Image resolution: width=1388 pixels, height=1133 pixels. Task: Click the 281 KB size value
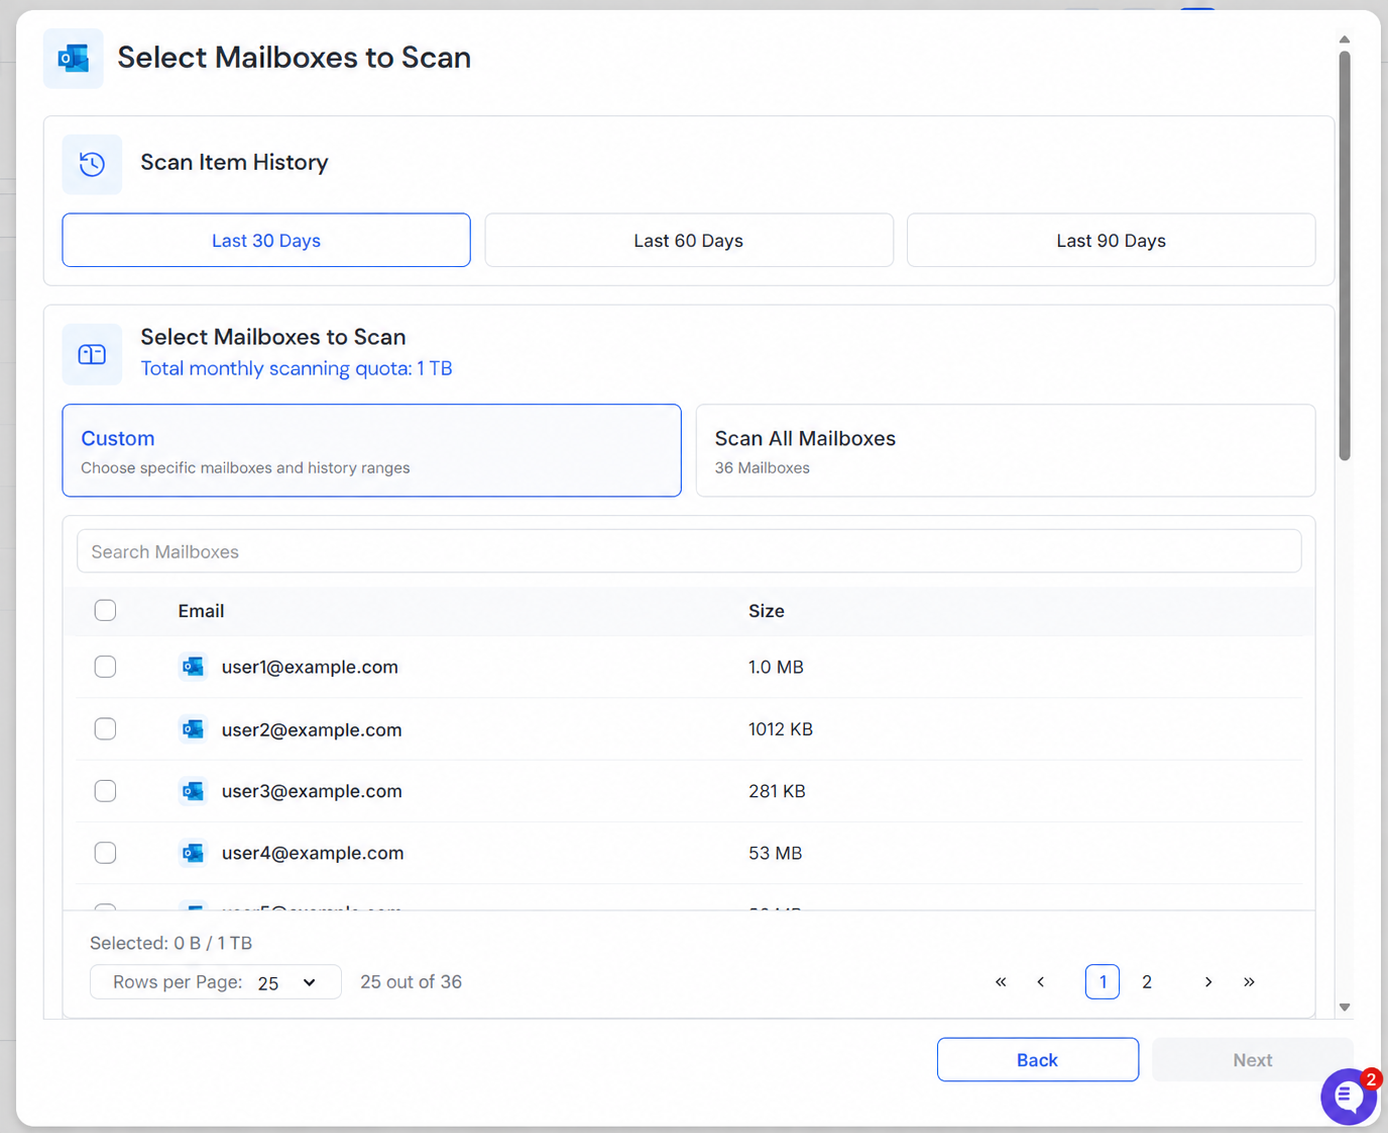(x=777, y=791)
